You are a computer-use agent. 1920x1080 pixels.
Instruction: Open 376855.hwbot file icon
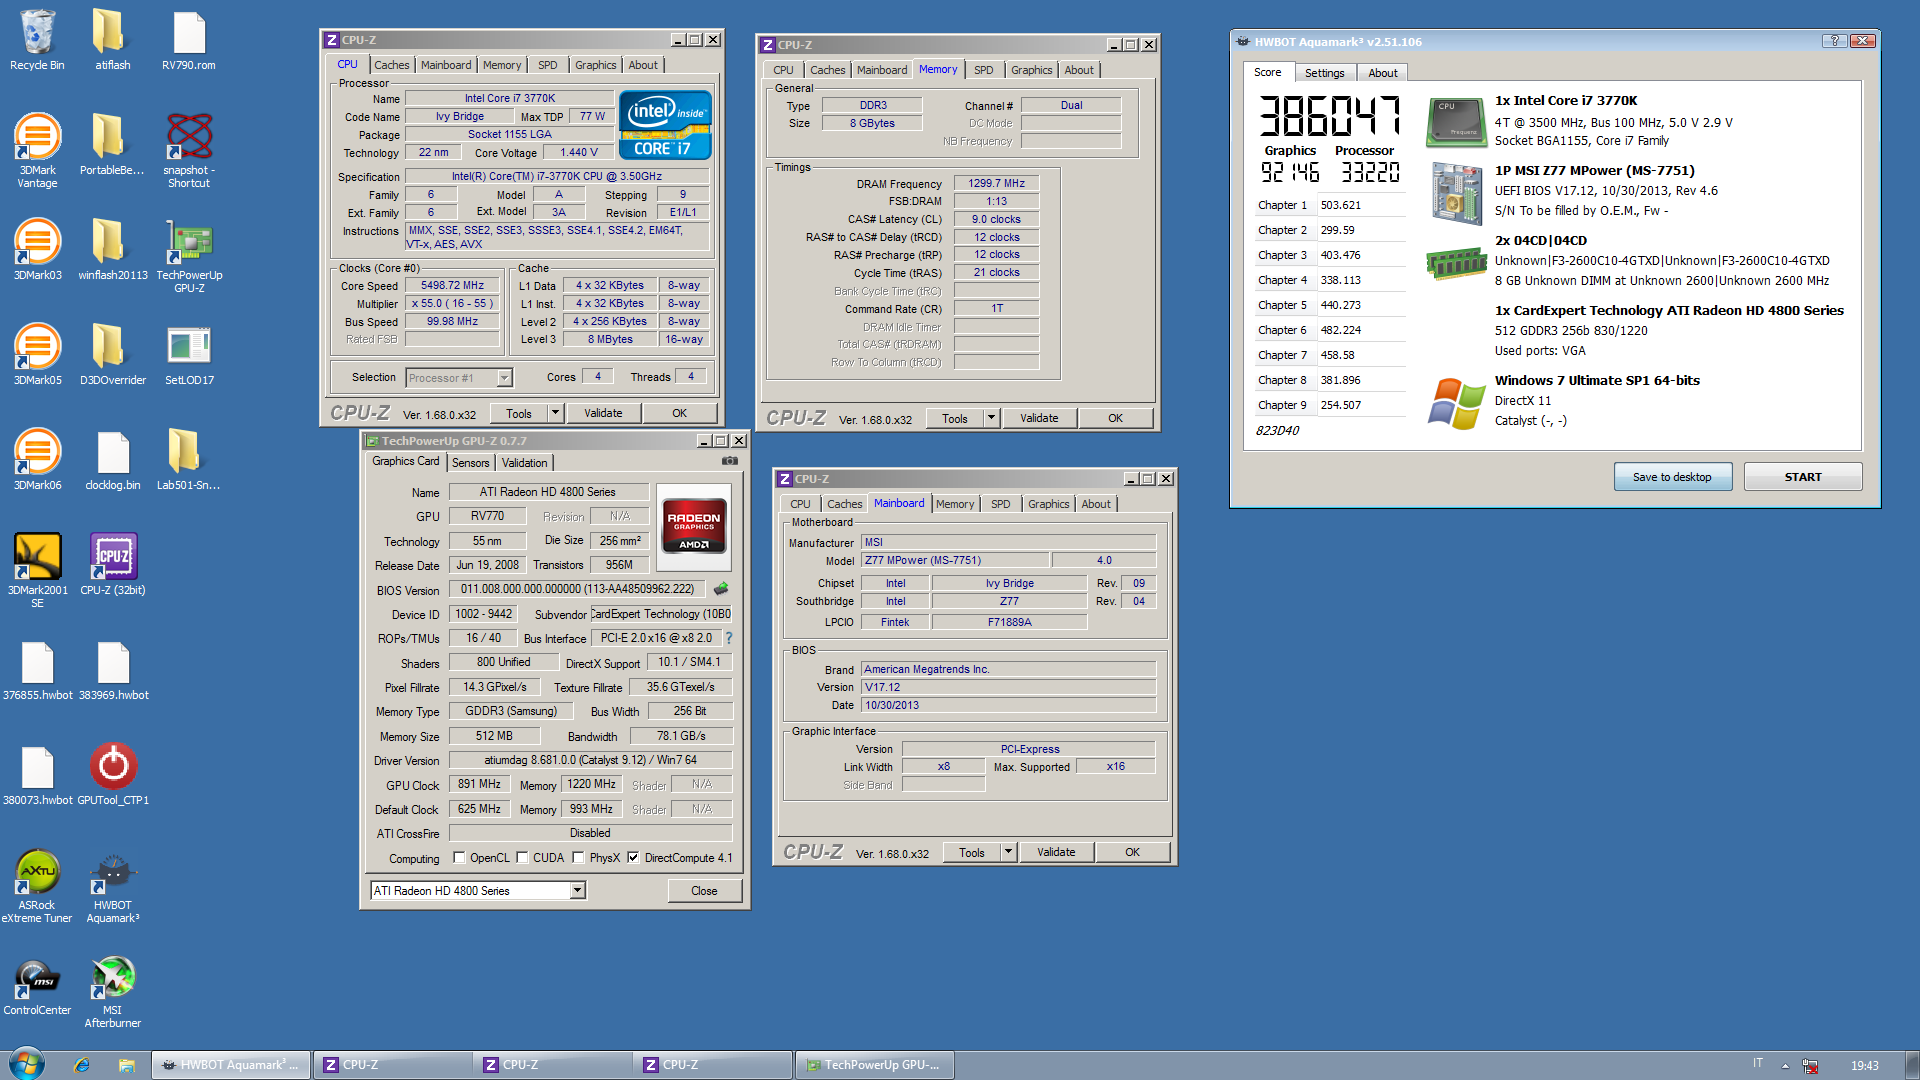(x=37, y=670)
